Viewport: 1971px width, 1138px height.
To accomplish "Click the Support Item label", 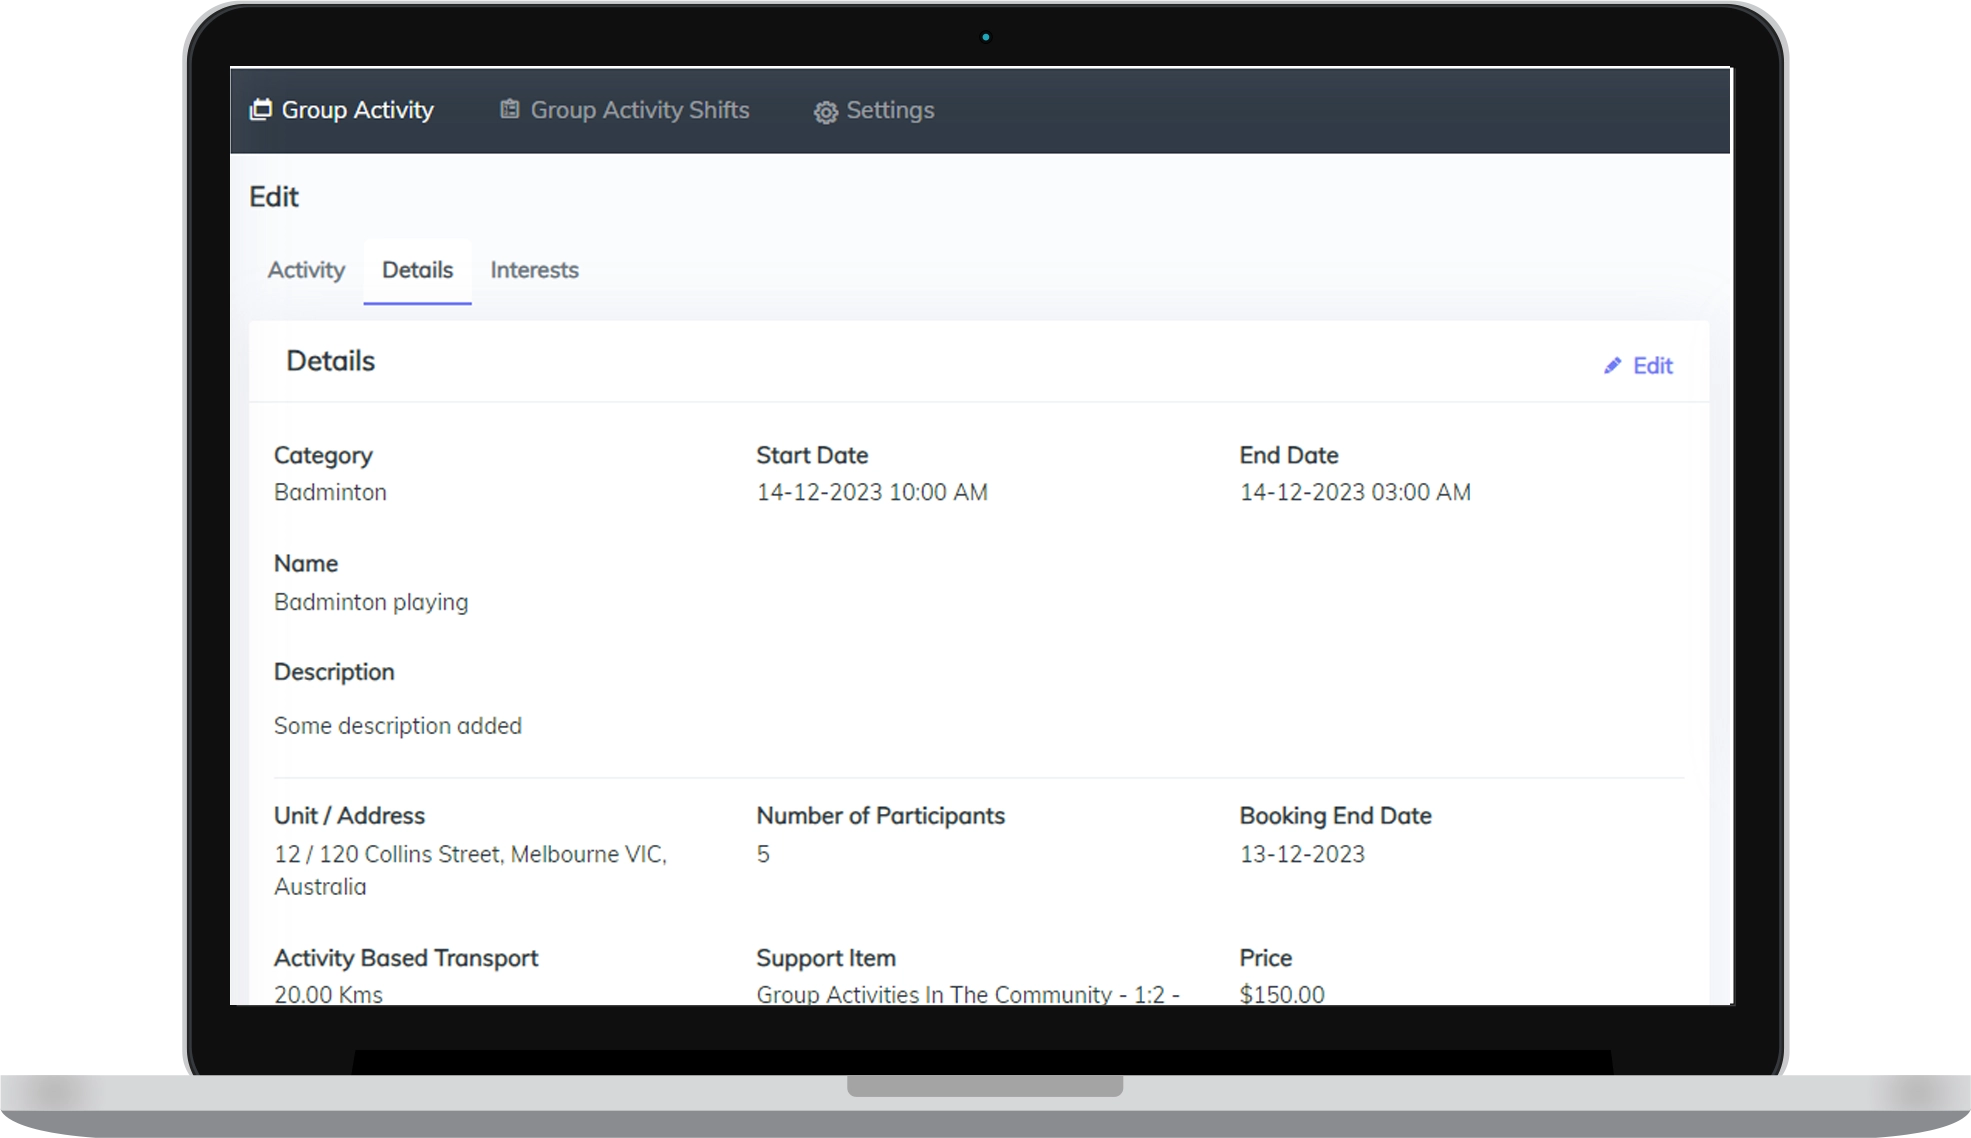I will pyautogui.click(x=826, y=958).
